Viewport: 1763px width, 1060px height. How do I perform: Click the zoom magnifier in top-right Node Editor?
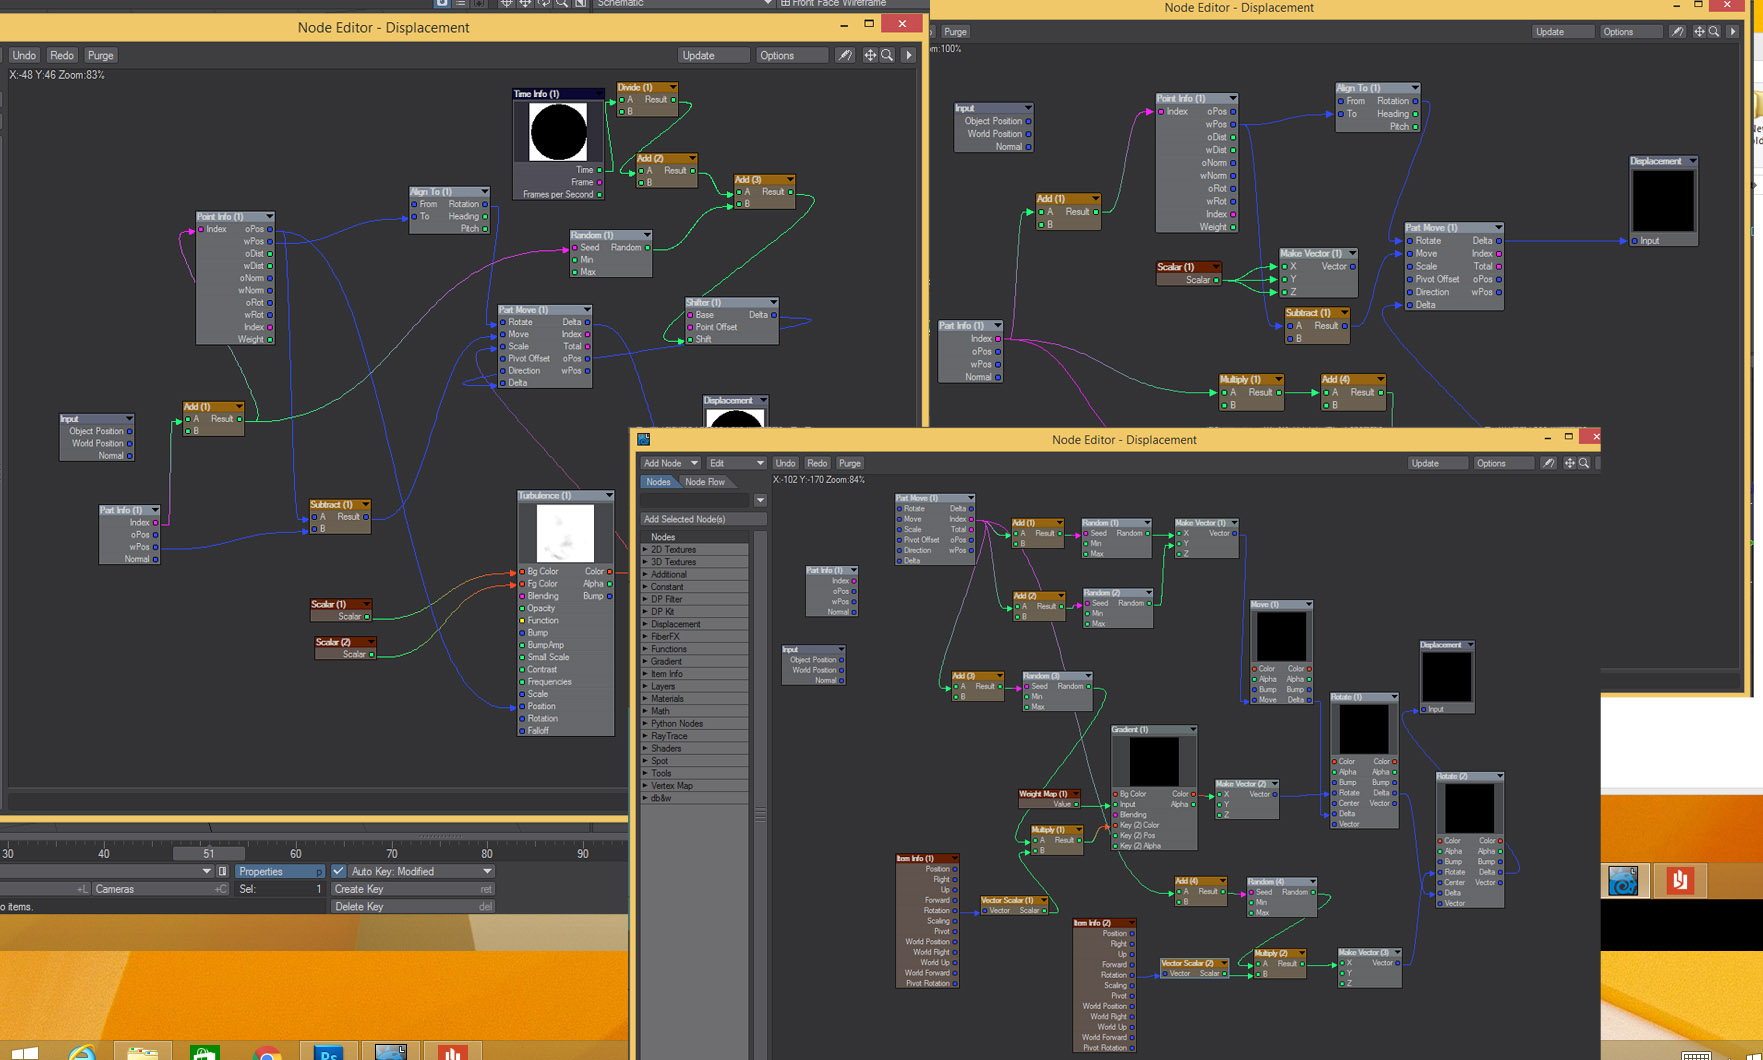tap(1714, 32)
